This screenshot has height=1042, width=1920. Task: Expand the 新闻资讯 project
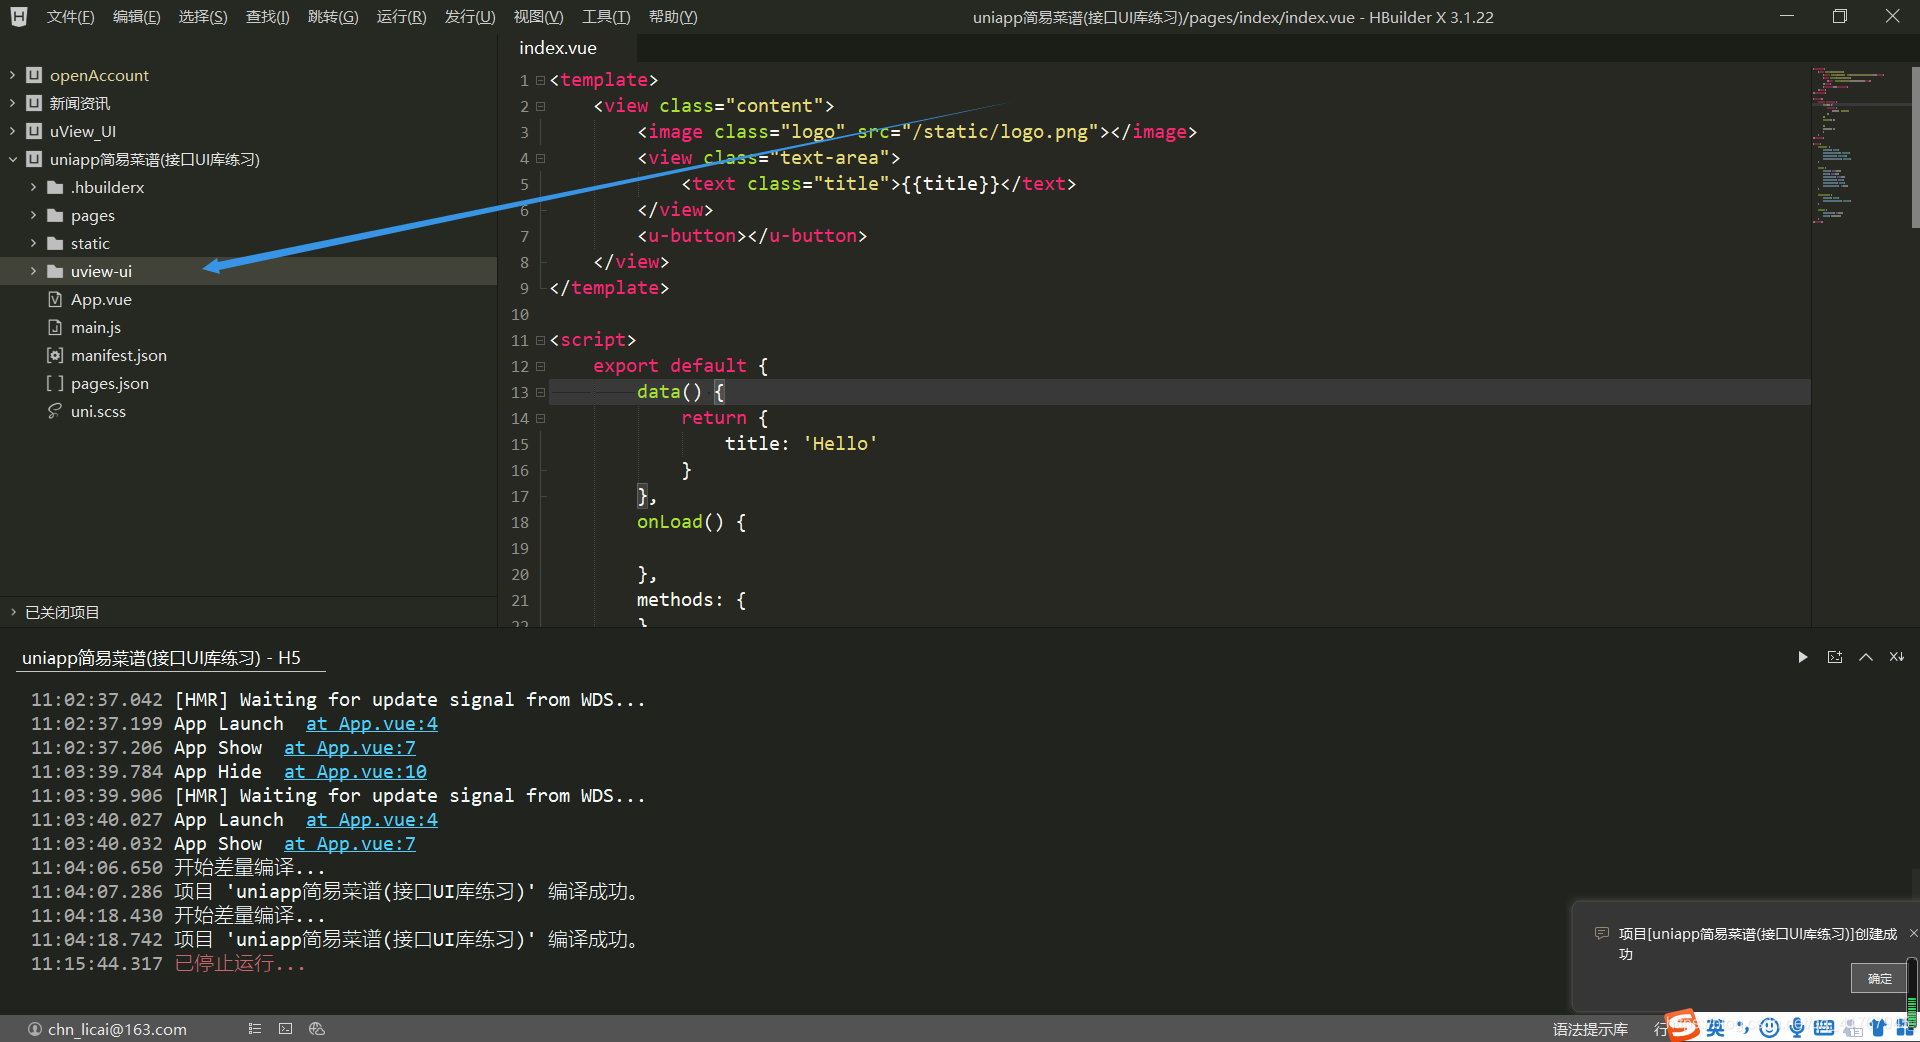point(13,103)
